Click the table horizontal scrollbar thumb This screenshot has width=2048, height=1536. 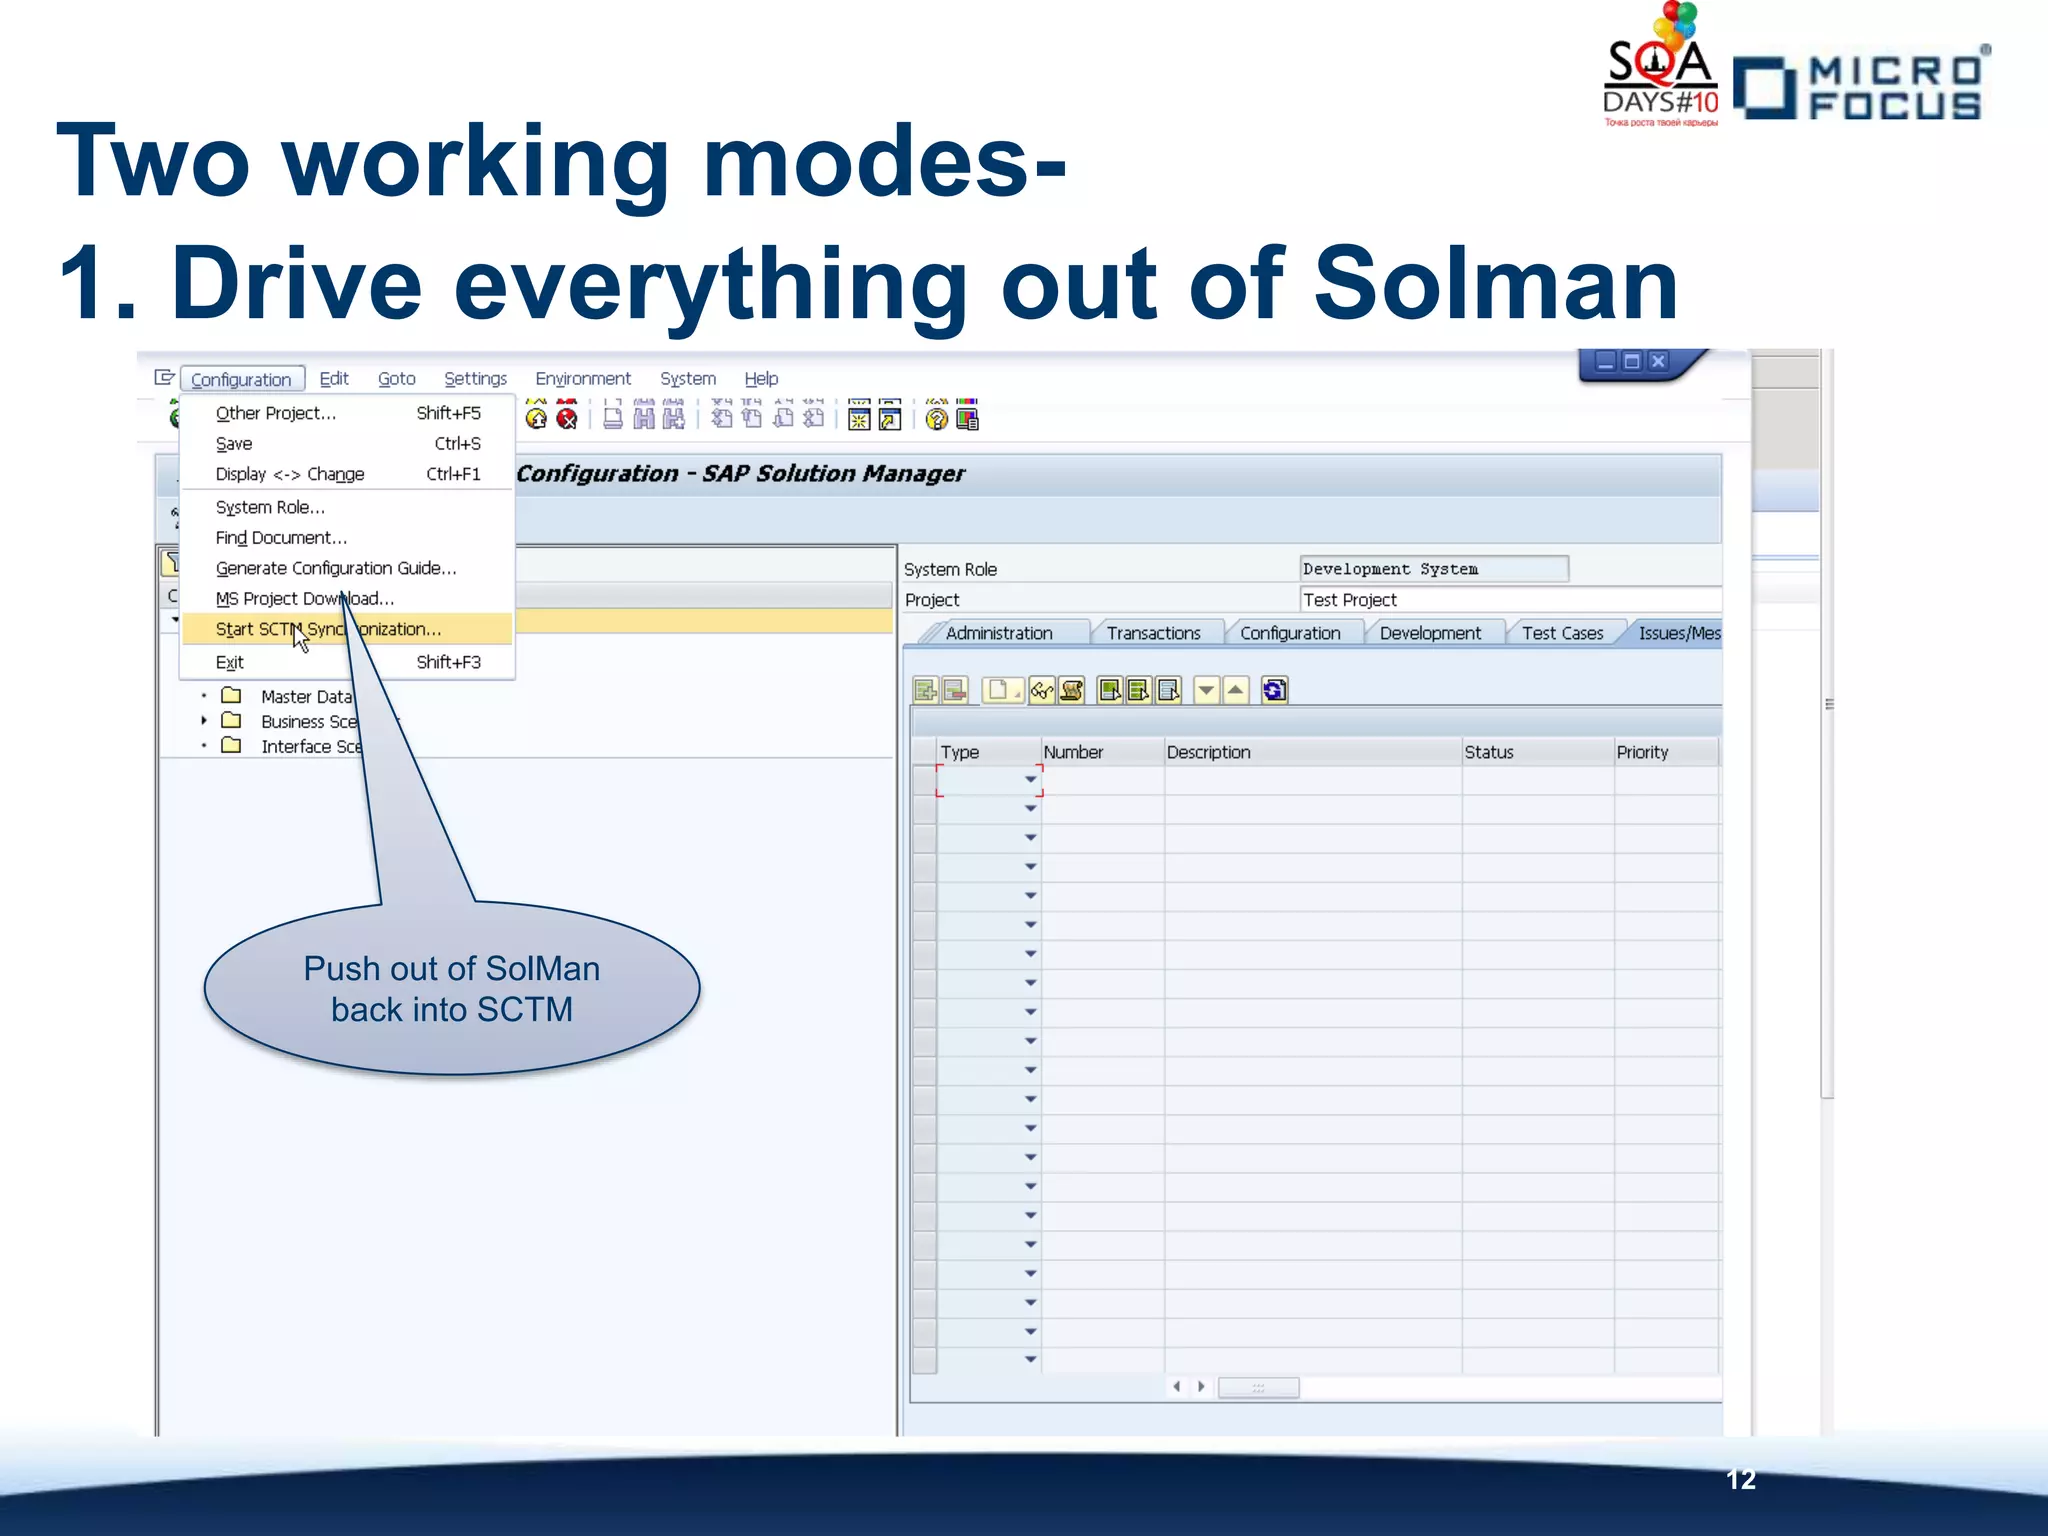(1259, 1388)
